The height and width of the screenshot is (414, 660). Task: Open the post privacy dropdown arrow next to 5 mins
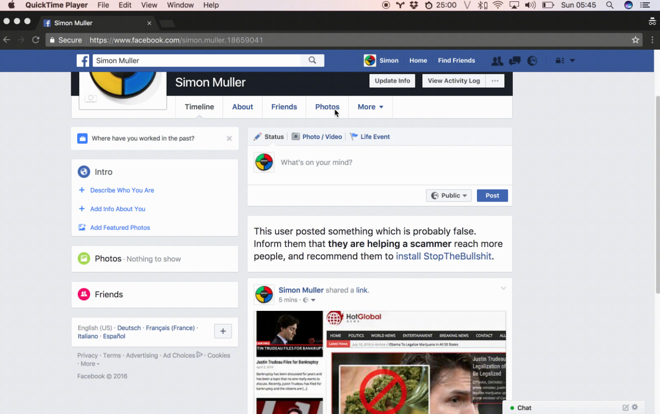tap(313, 300)
